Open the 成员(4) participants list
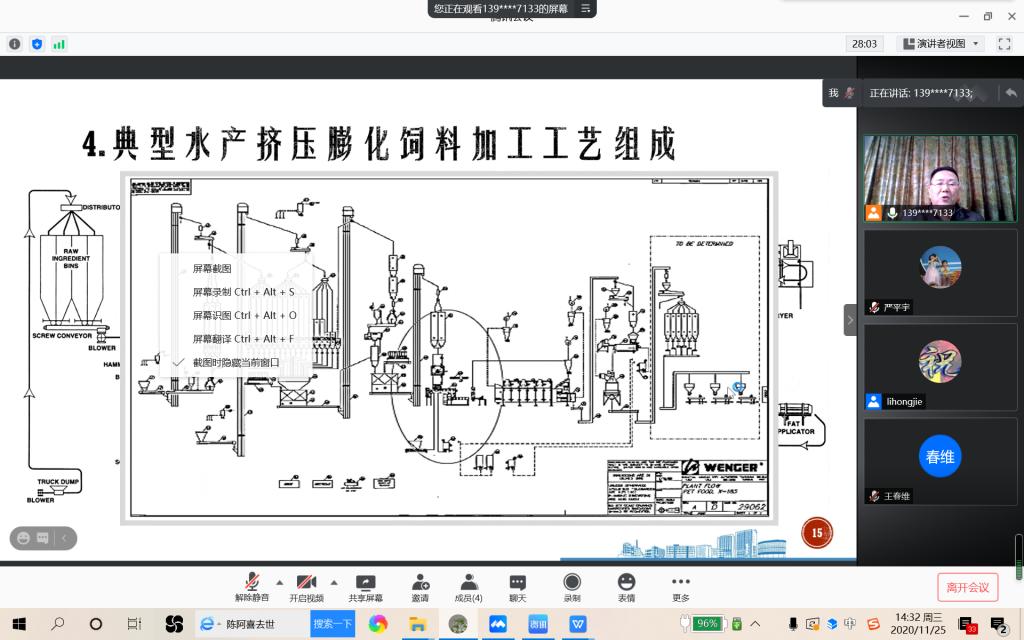Viewport: 1024px width, 640px height. pos(468,586)
